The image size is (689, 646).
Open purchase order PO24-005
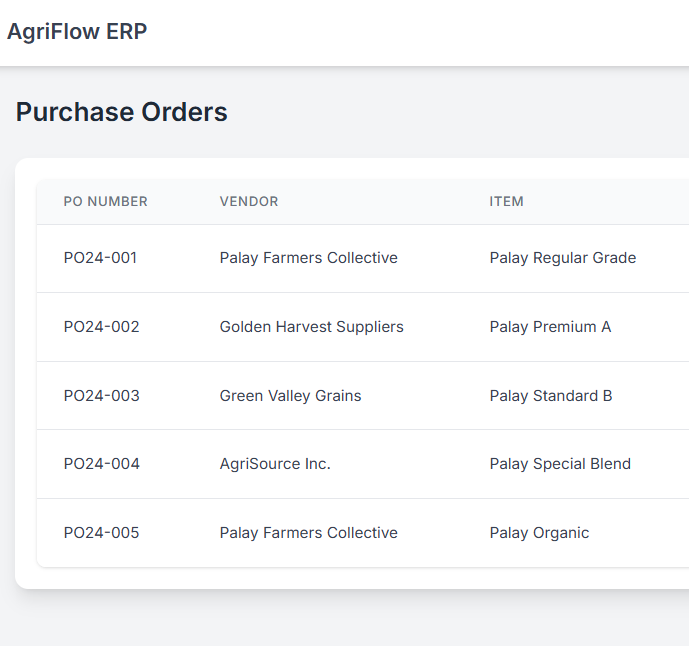101,533
